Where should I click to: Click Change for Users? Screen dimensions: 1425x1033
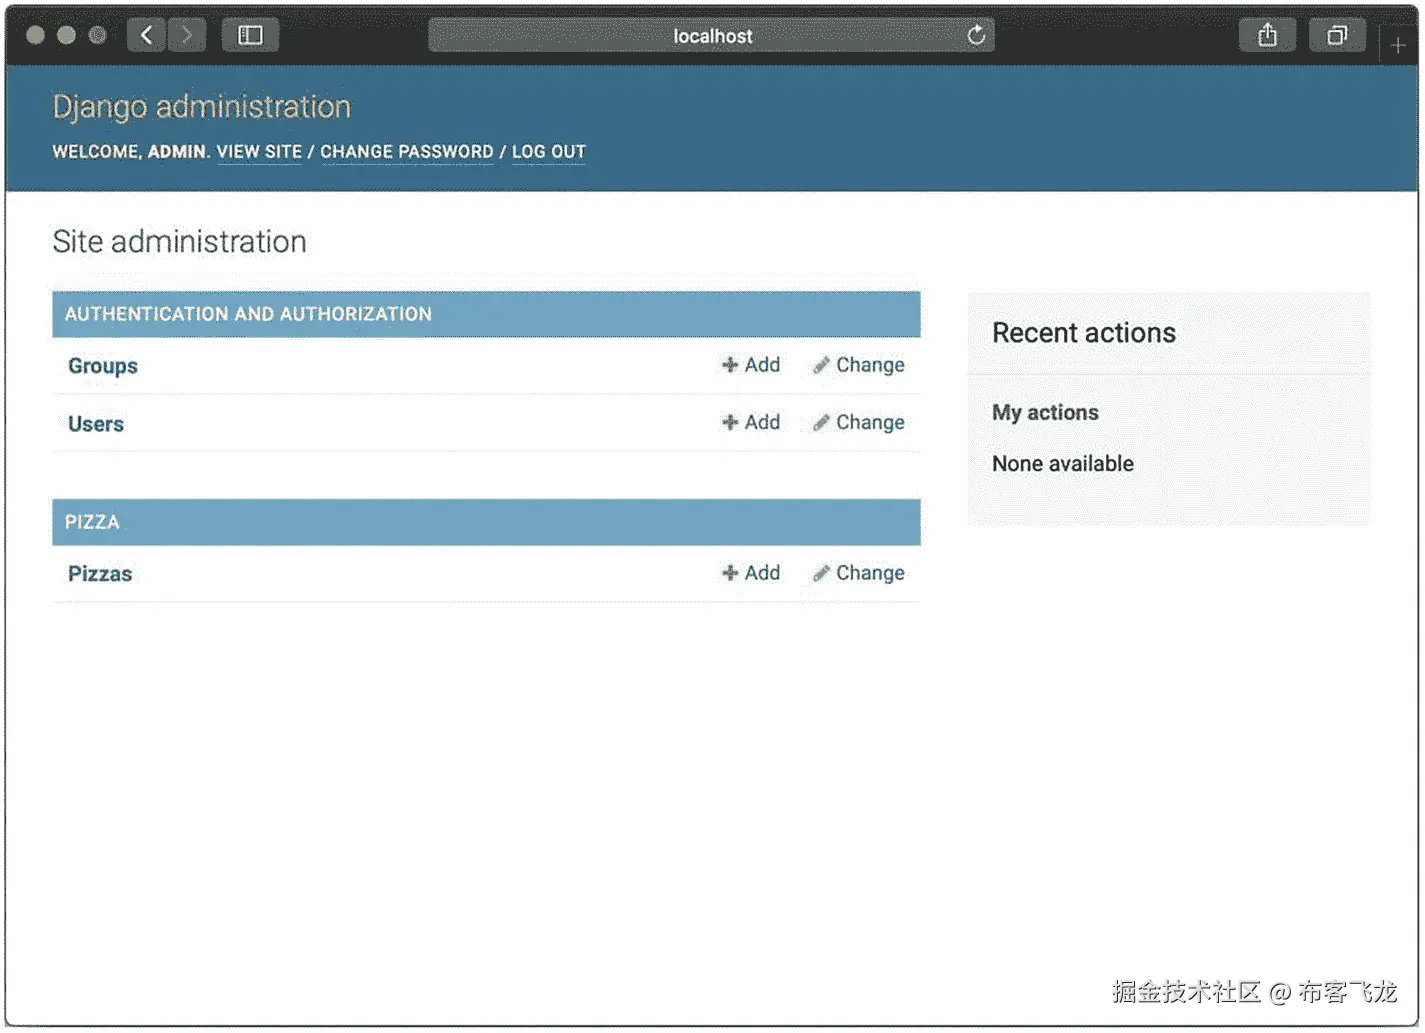(x=859, y=423)
